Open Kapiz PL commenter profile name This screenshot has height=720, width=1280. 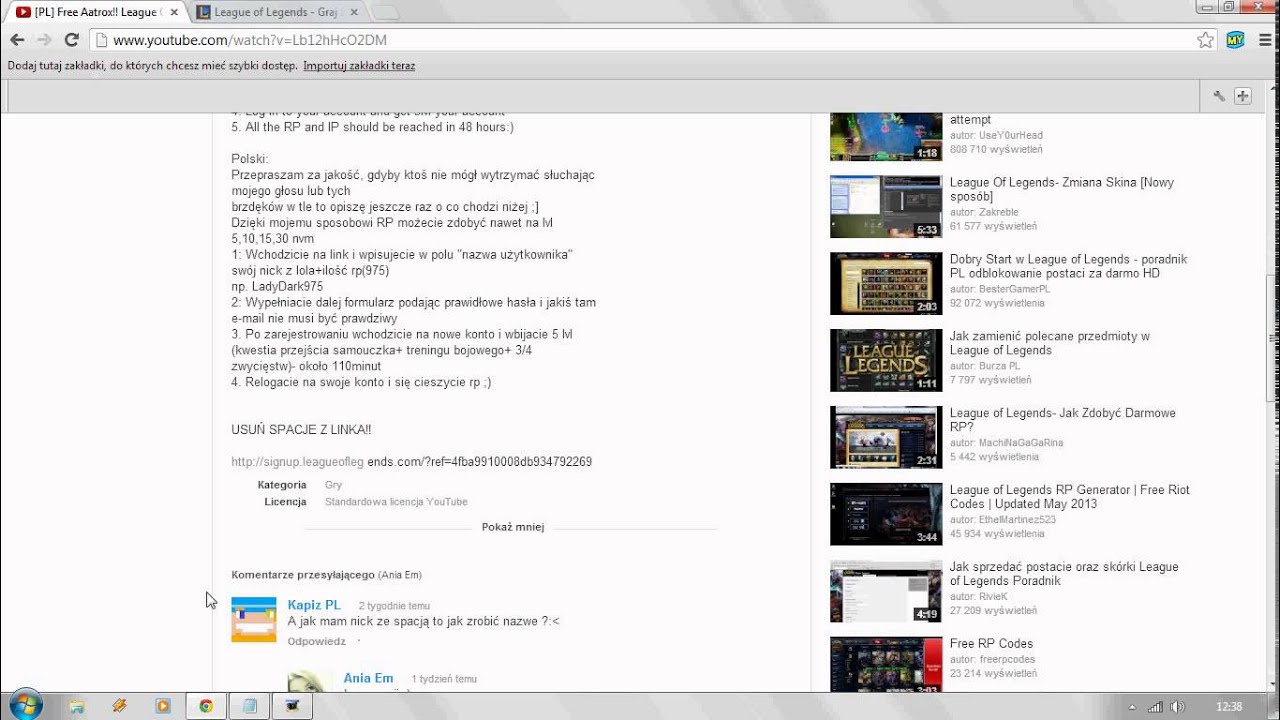(314, 605)
